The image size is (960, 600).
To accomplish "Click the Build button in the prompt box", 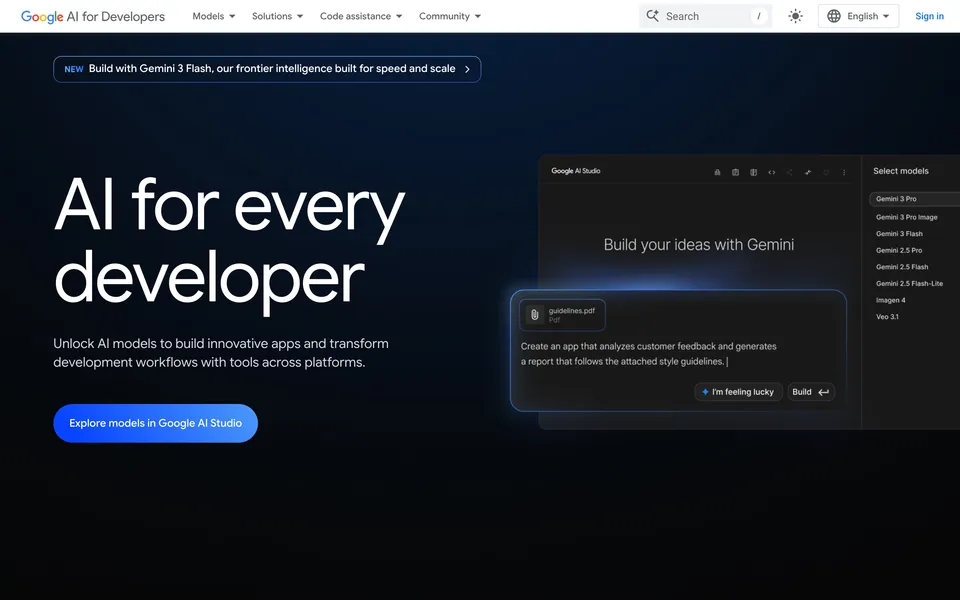I will click(811, 392).
